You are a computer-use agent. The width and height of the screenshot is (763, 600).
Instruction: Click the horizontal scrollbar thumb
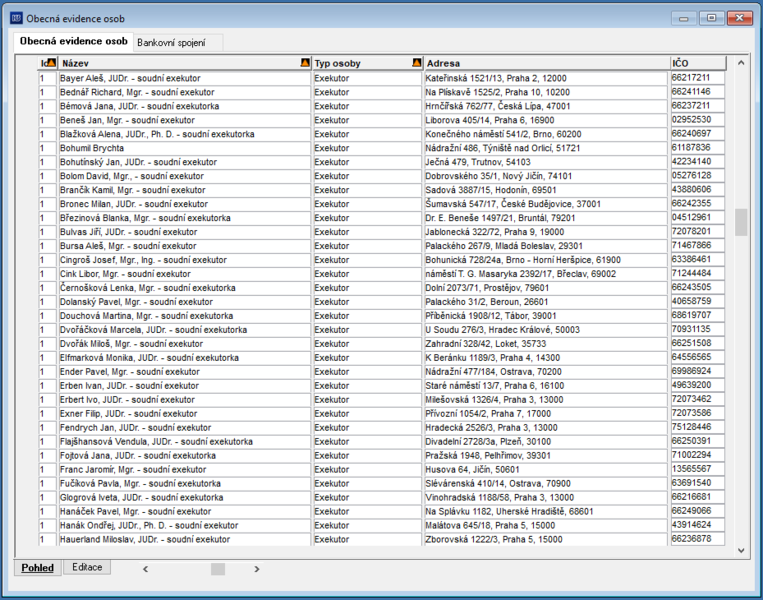(x=218, y=569)
